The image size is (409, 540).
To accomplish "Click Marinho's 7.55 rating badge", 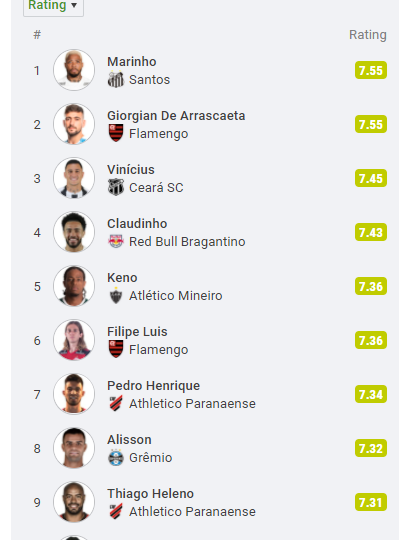I will [x=371, y=70].
